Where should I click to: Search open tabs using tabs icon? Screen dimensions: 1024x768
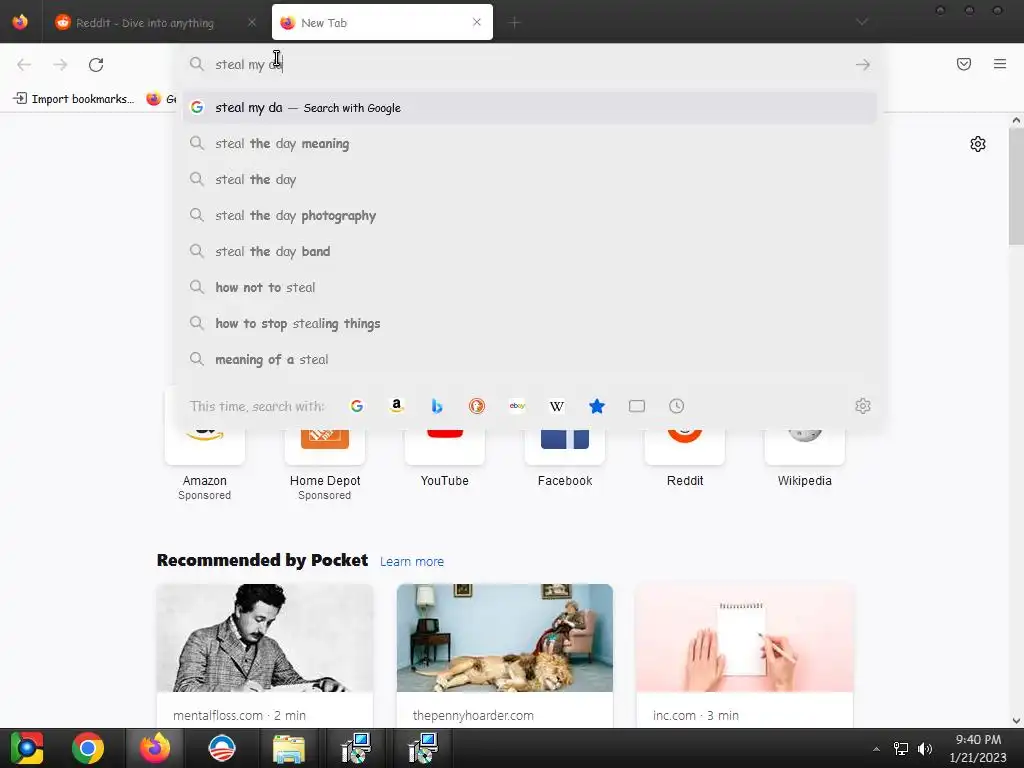tap(637, 406)
